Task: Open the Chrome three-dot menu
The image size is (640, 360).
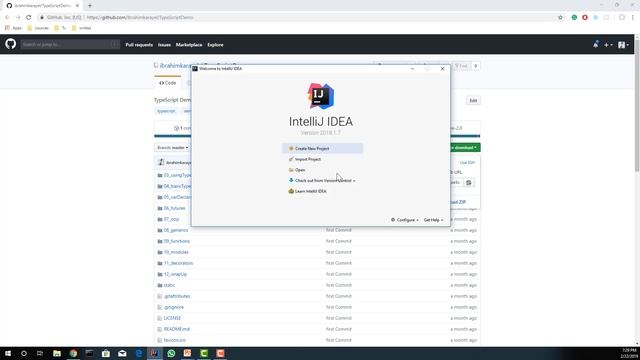Action: point(633,18)
